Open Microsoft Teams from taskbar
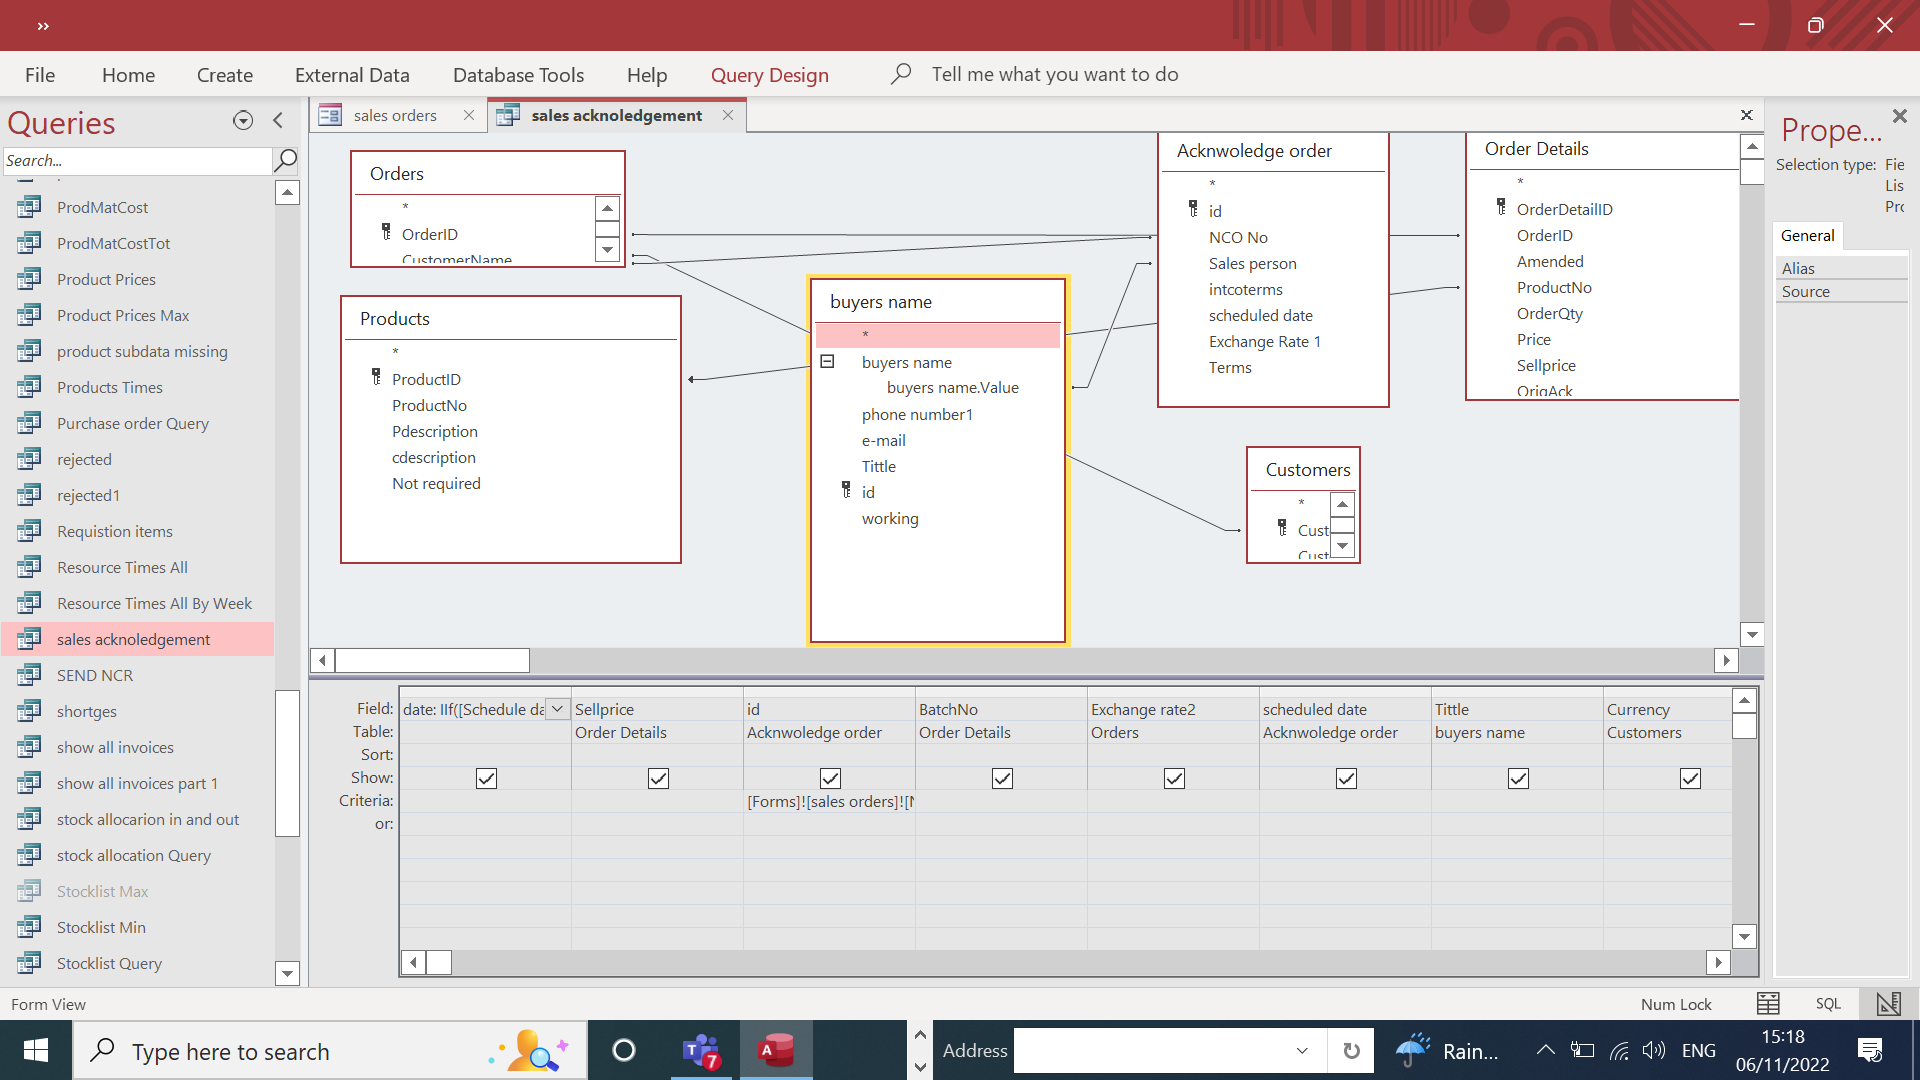Viewport: 1920px width, 1080px height. point(701,1051)
